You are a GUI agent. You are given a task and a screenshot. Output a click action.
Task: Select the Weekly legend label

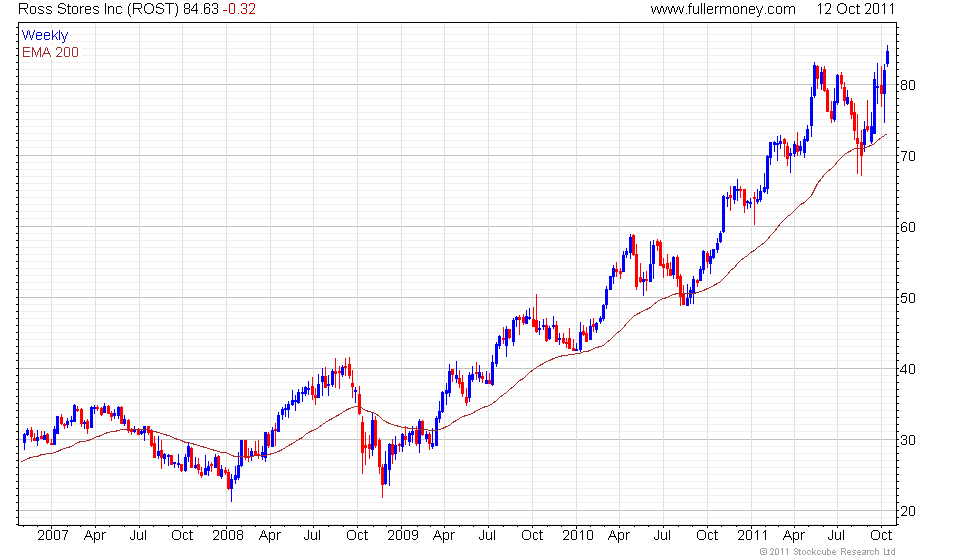(44, 36)
